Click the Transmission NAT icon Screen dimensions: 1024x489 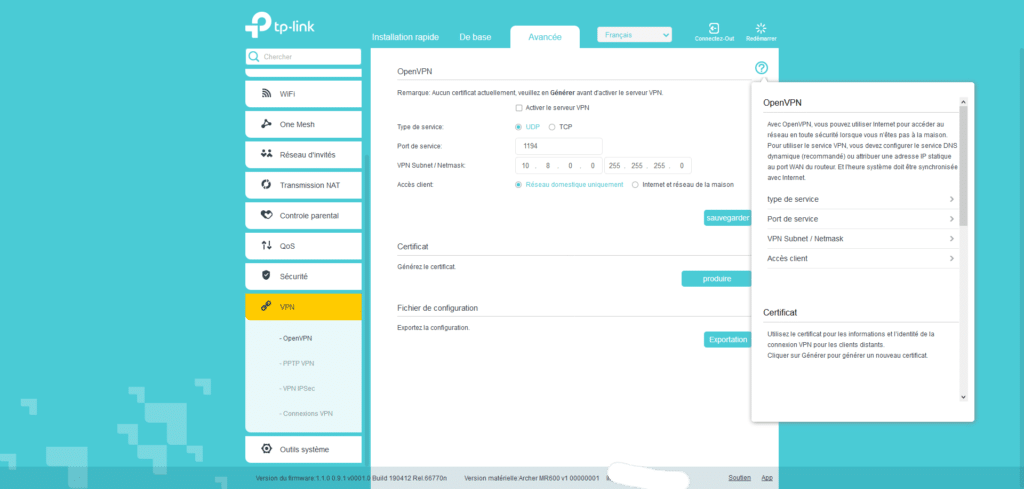pyautogui.click(x=267, y=184)
